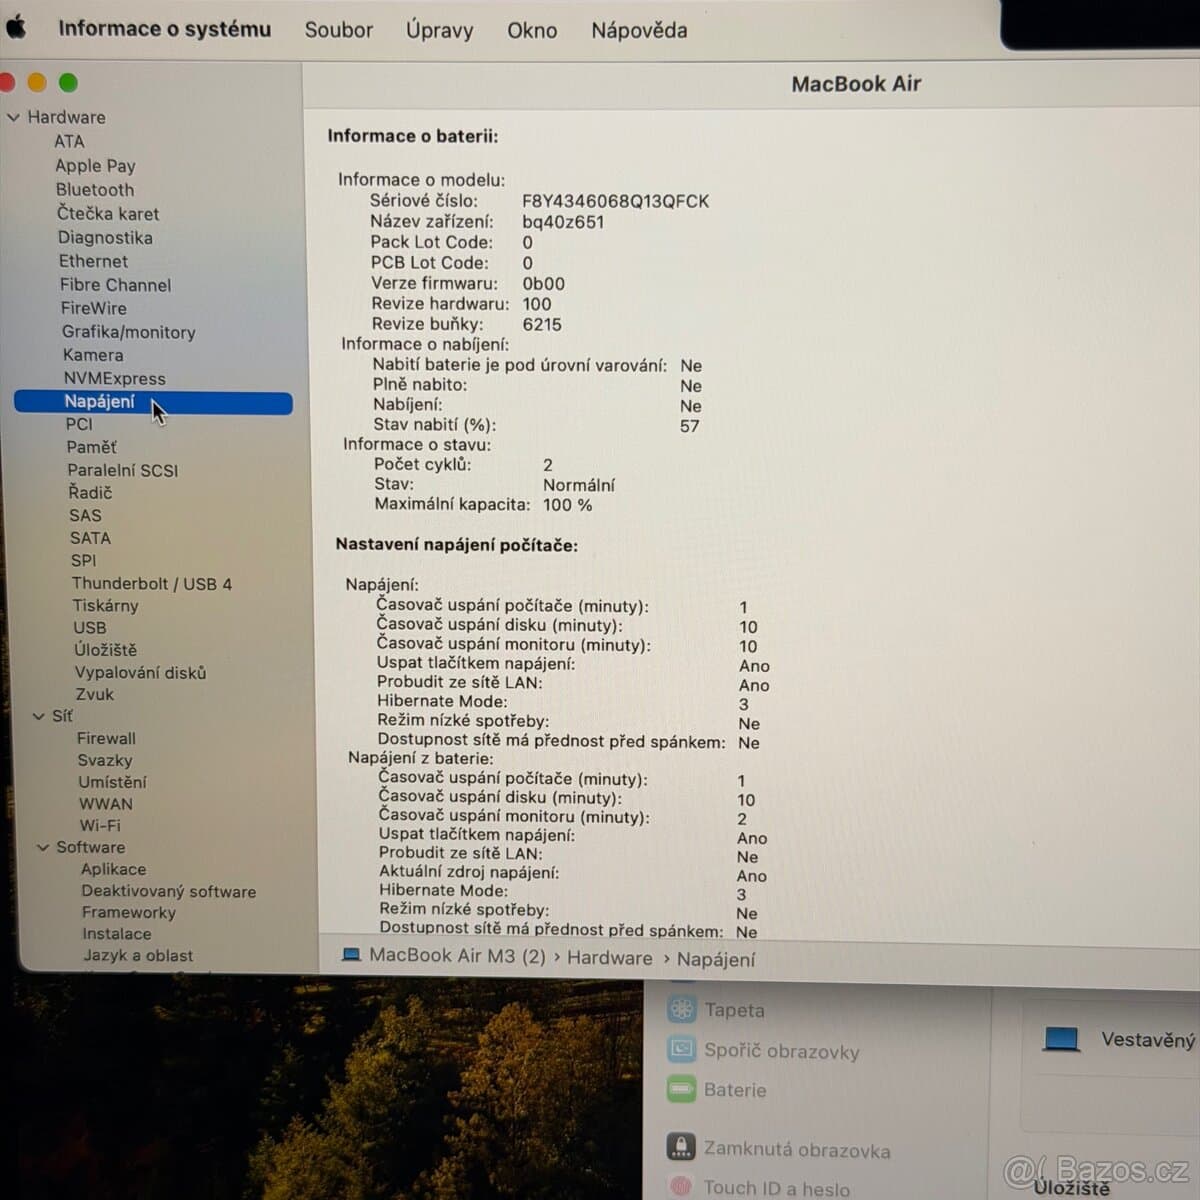
Task: Select Wi-Fi under Síť
Action: pyautogui.click(x=100, y=826)
